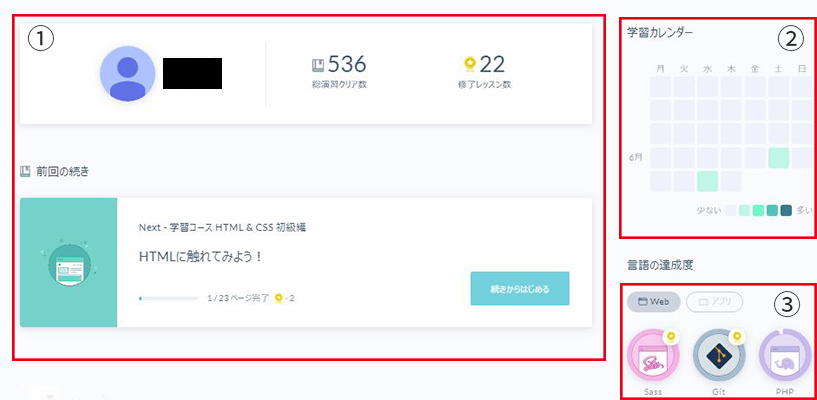Click the medal badge on the Git icon
The image size is (817, 400).
pyautogui.click(x=737, y=337)
